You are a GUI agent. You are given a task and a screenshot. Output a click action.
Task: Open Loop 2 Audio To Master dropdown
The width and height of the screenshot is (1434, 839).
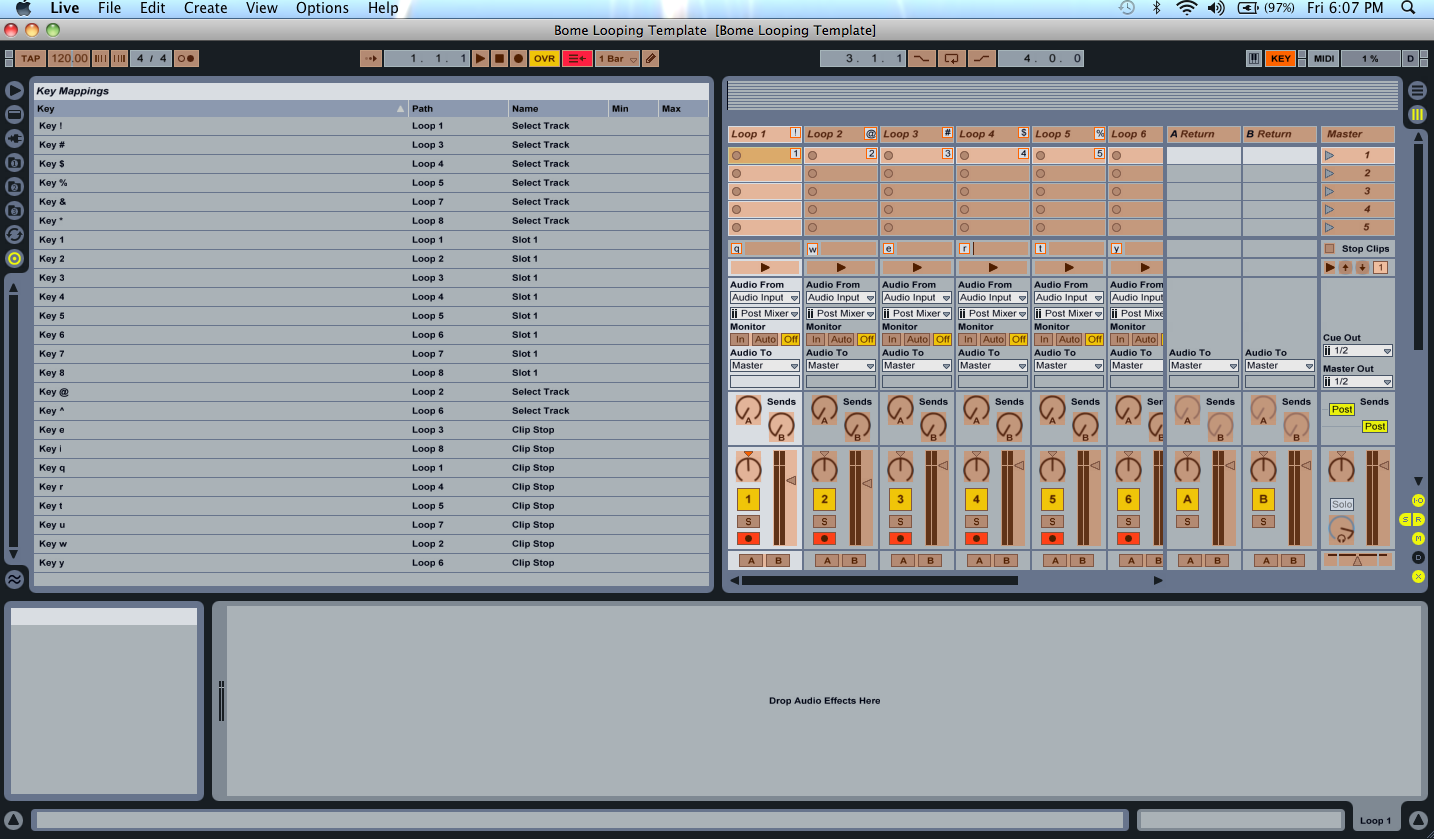tap(841, 366)
